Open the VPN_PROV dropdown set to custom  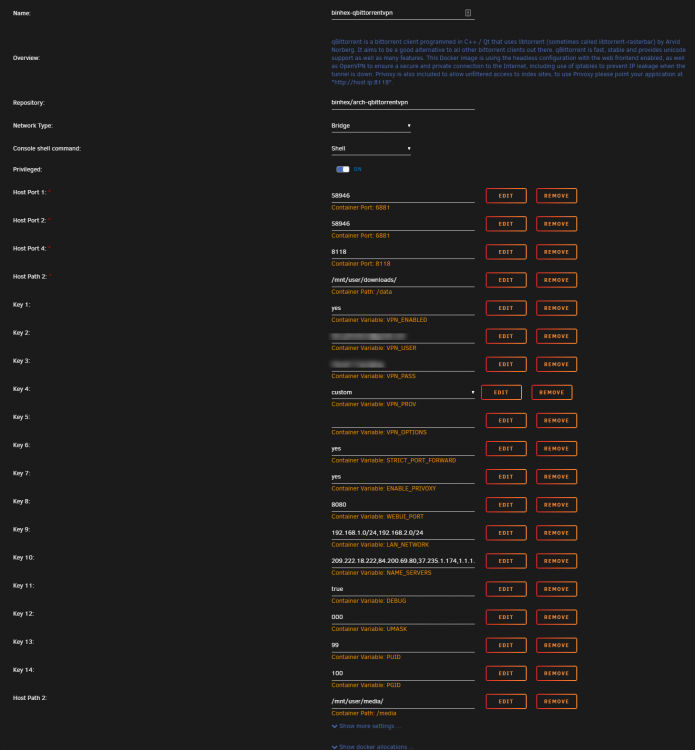click(x=403, y=392)
